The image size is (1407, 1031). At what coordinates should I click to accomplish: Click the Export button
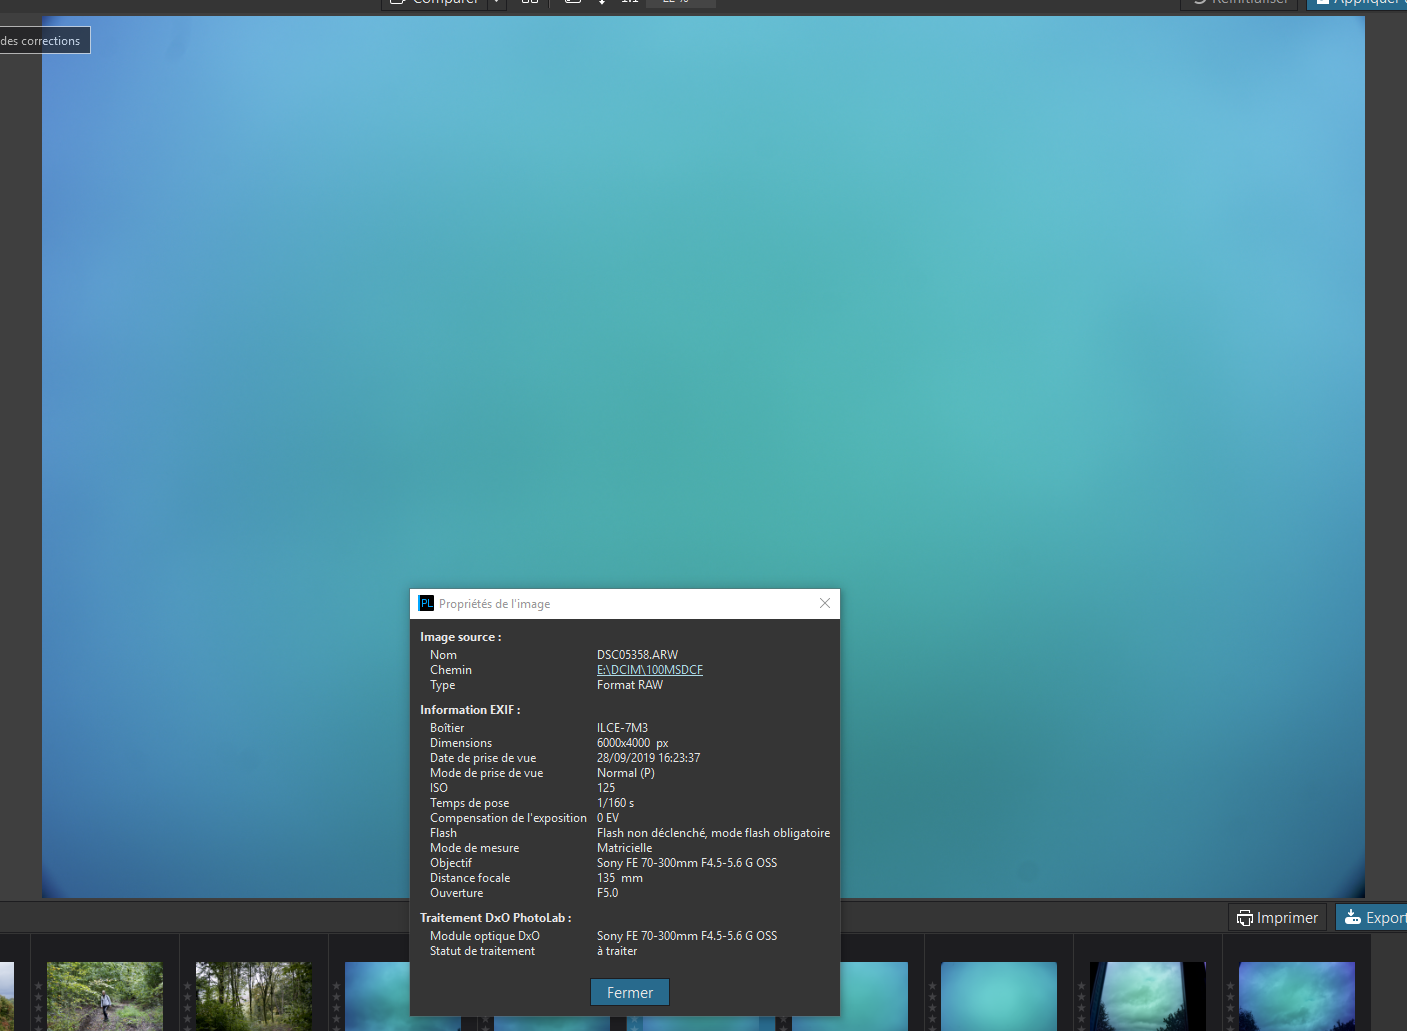click(x=1372, y=917)
